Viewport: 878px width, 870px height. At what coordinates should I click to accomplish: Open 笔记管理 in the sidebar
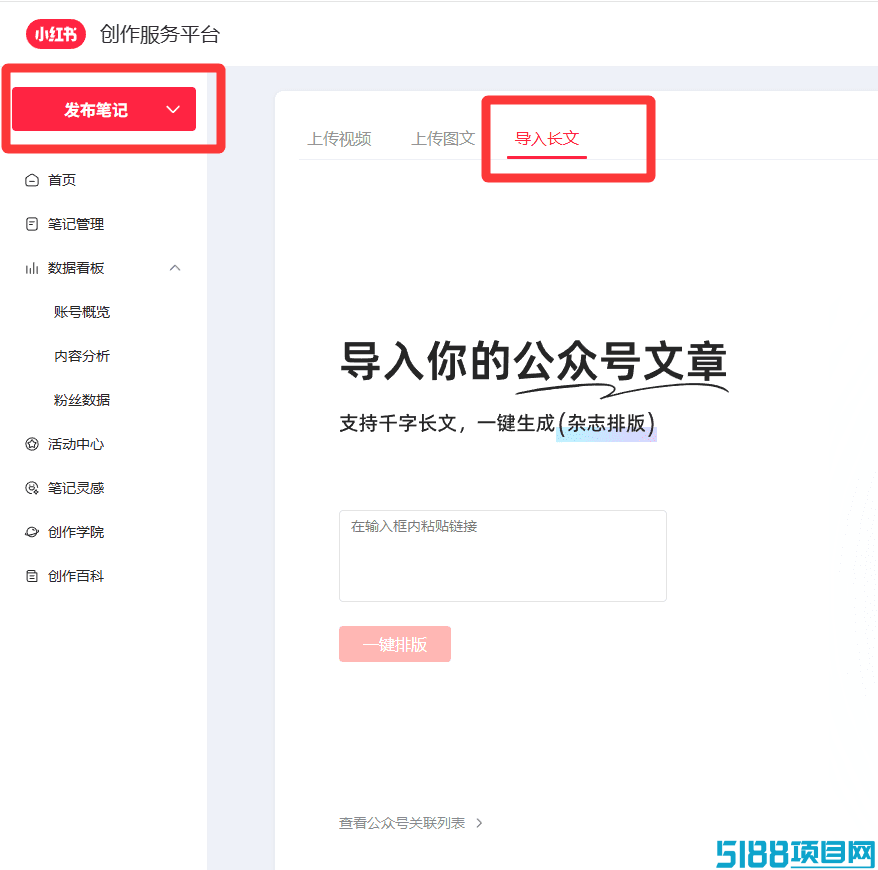tap(76, 224)
